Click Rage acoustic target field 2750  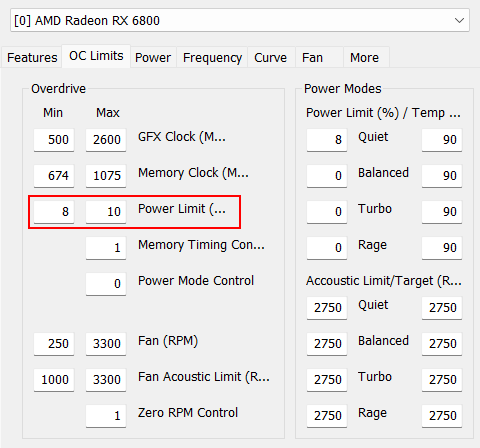(x=442, y=416)
